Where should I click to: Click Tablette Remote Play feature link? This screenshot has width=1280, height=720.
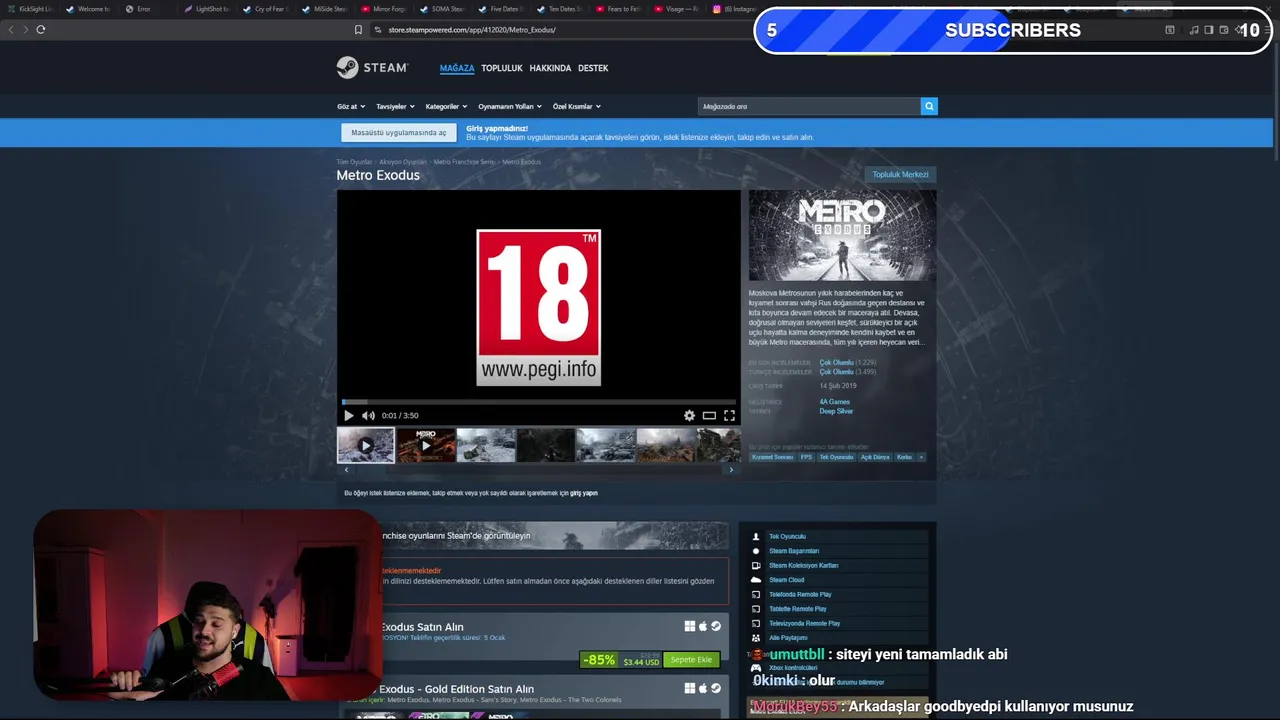(x=797, y=609)
